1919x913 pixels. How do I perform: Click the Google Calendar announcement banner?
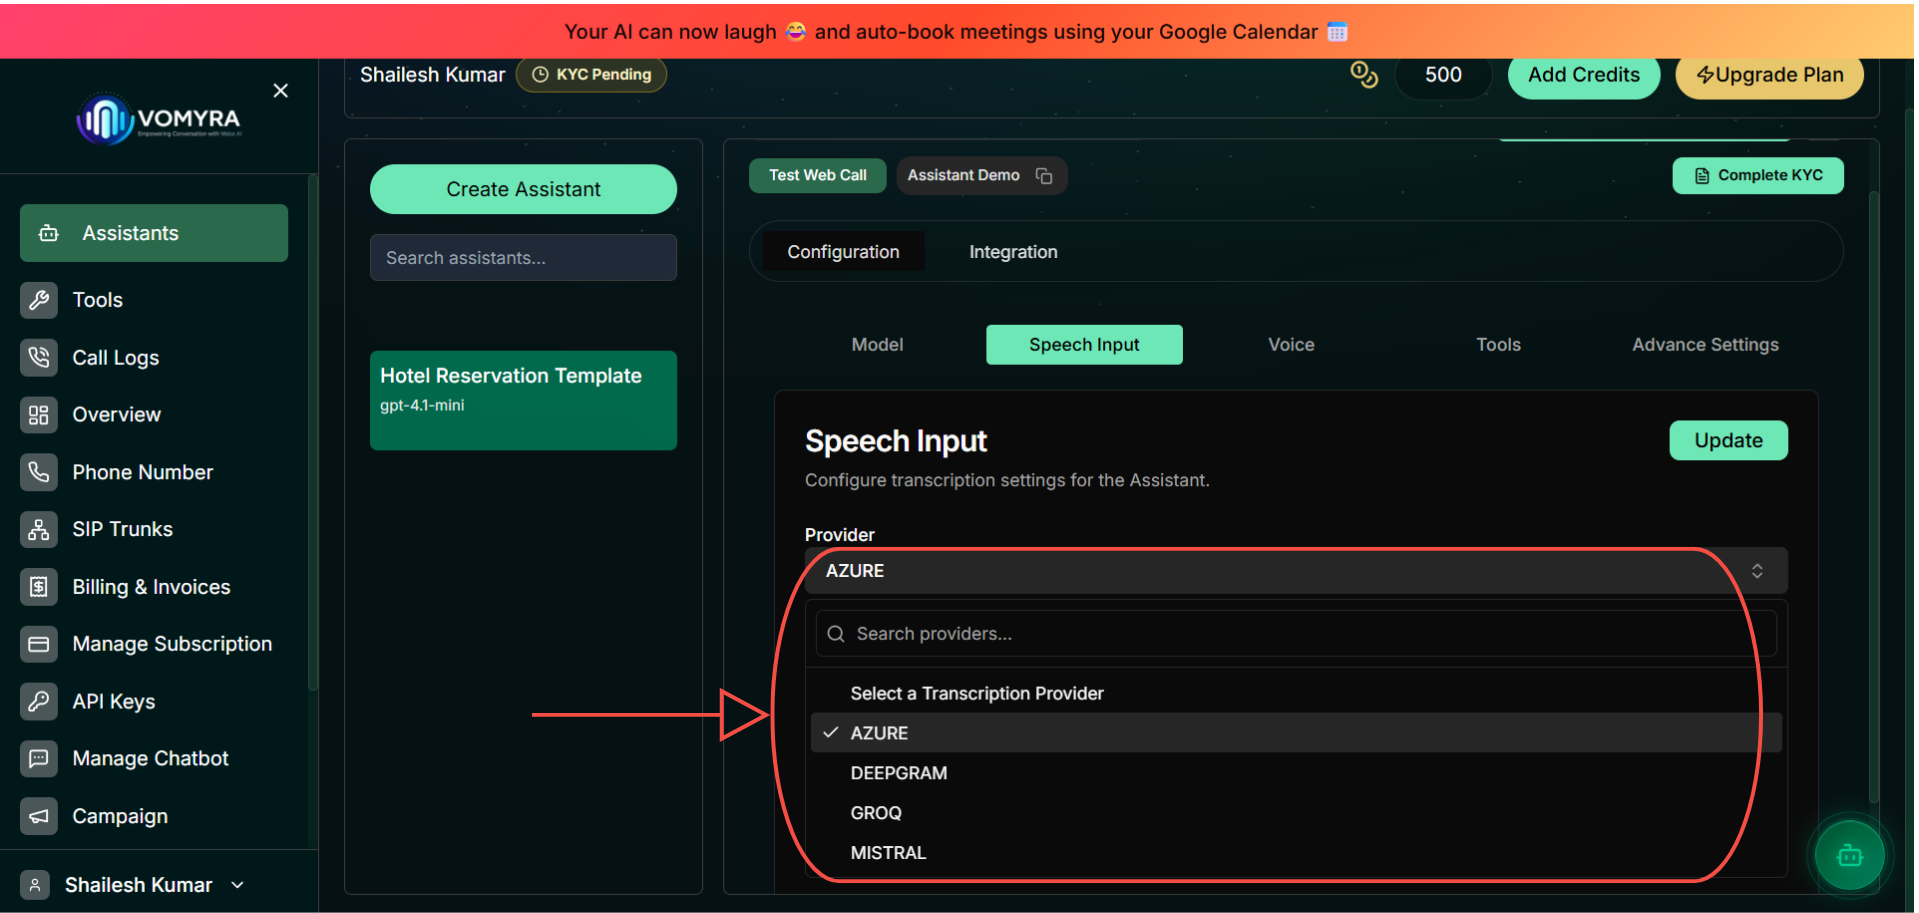(957, 31)
